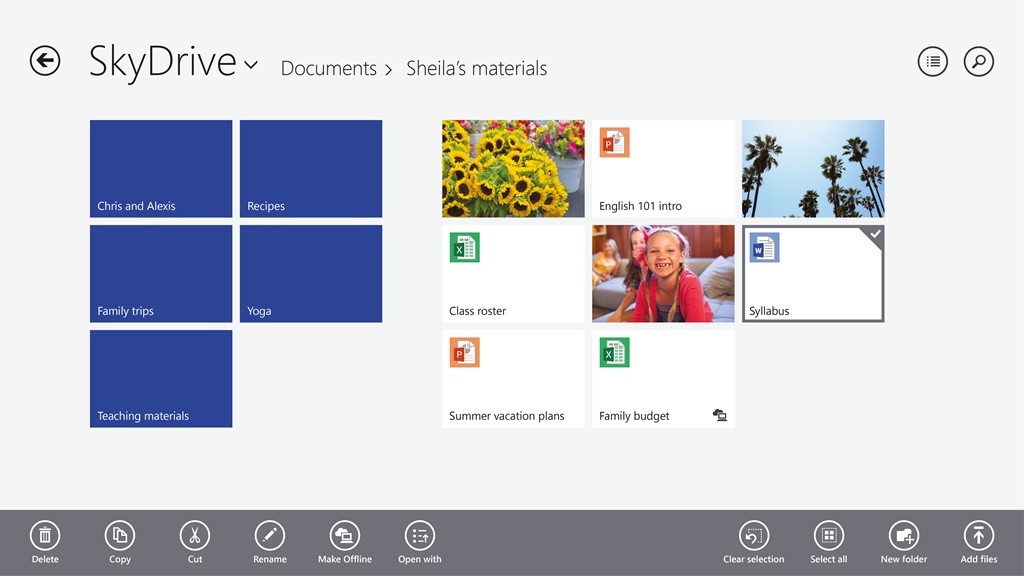Click the PowerPoint icon on Summer vacation plans
This screenshot has width=1024, height=576.
[464, 353]
